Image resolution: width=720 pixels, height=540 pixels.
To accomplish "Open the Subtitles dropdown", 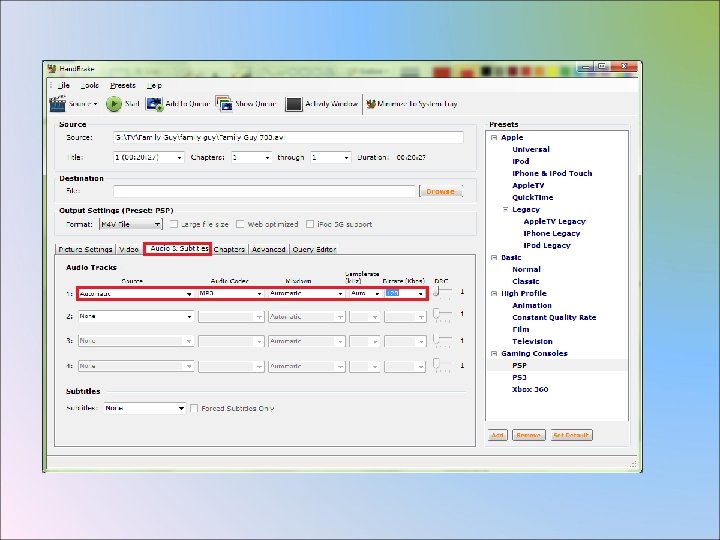I will [x=145, y=408].
